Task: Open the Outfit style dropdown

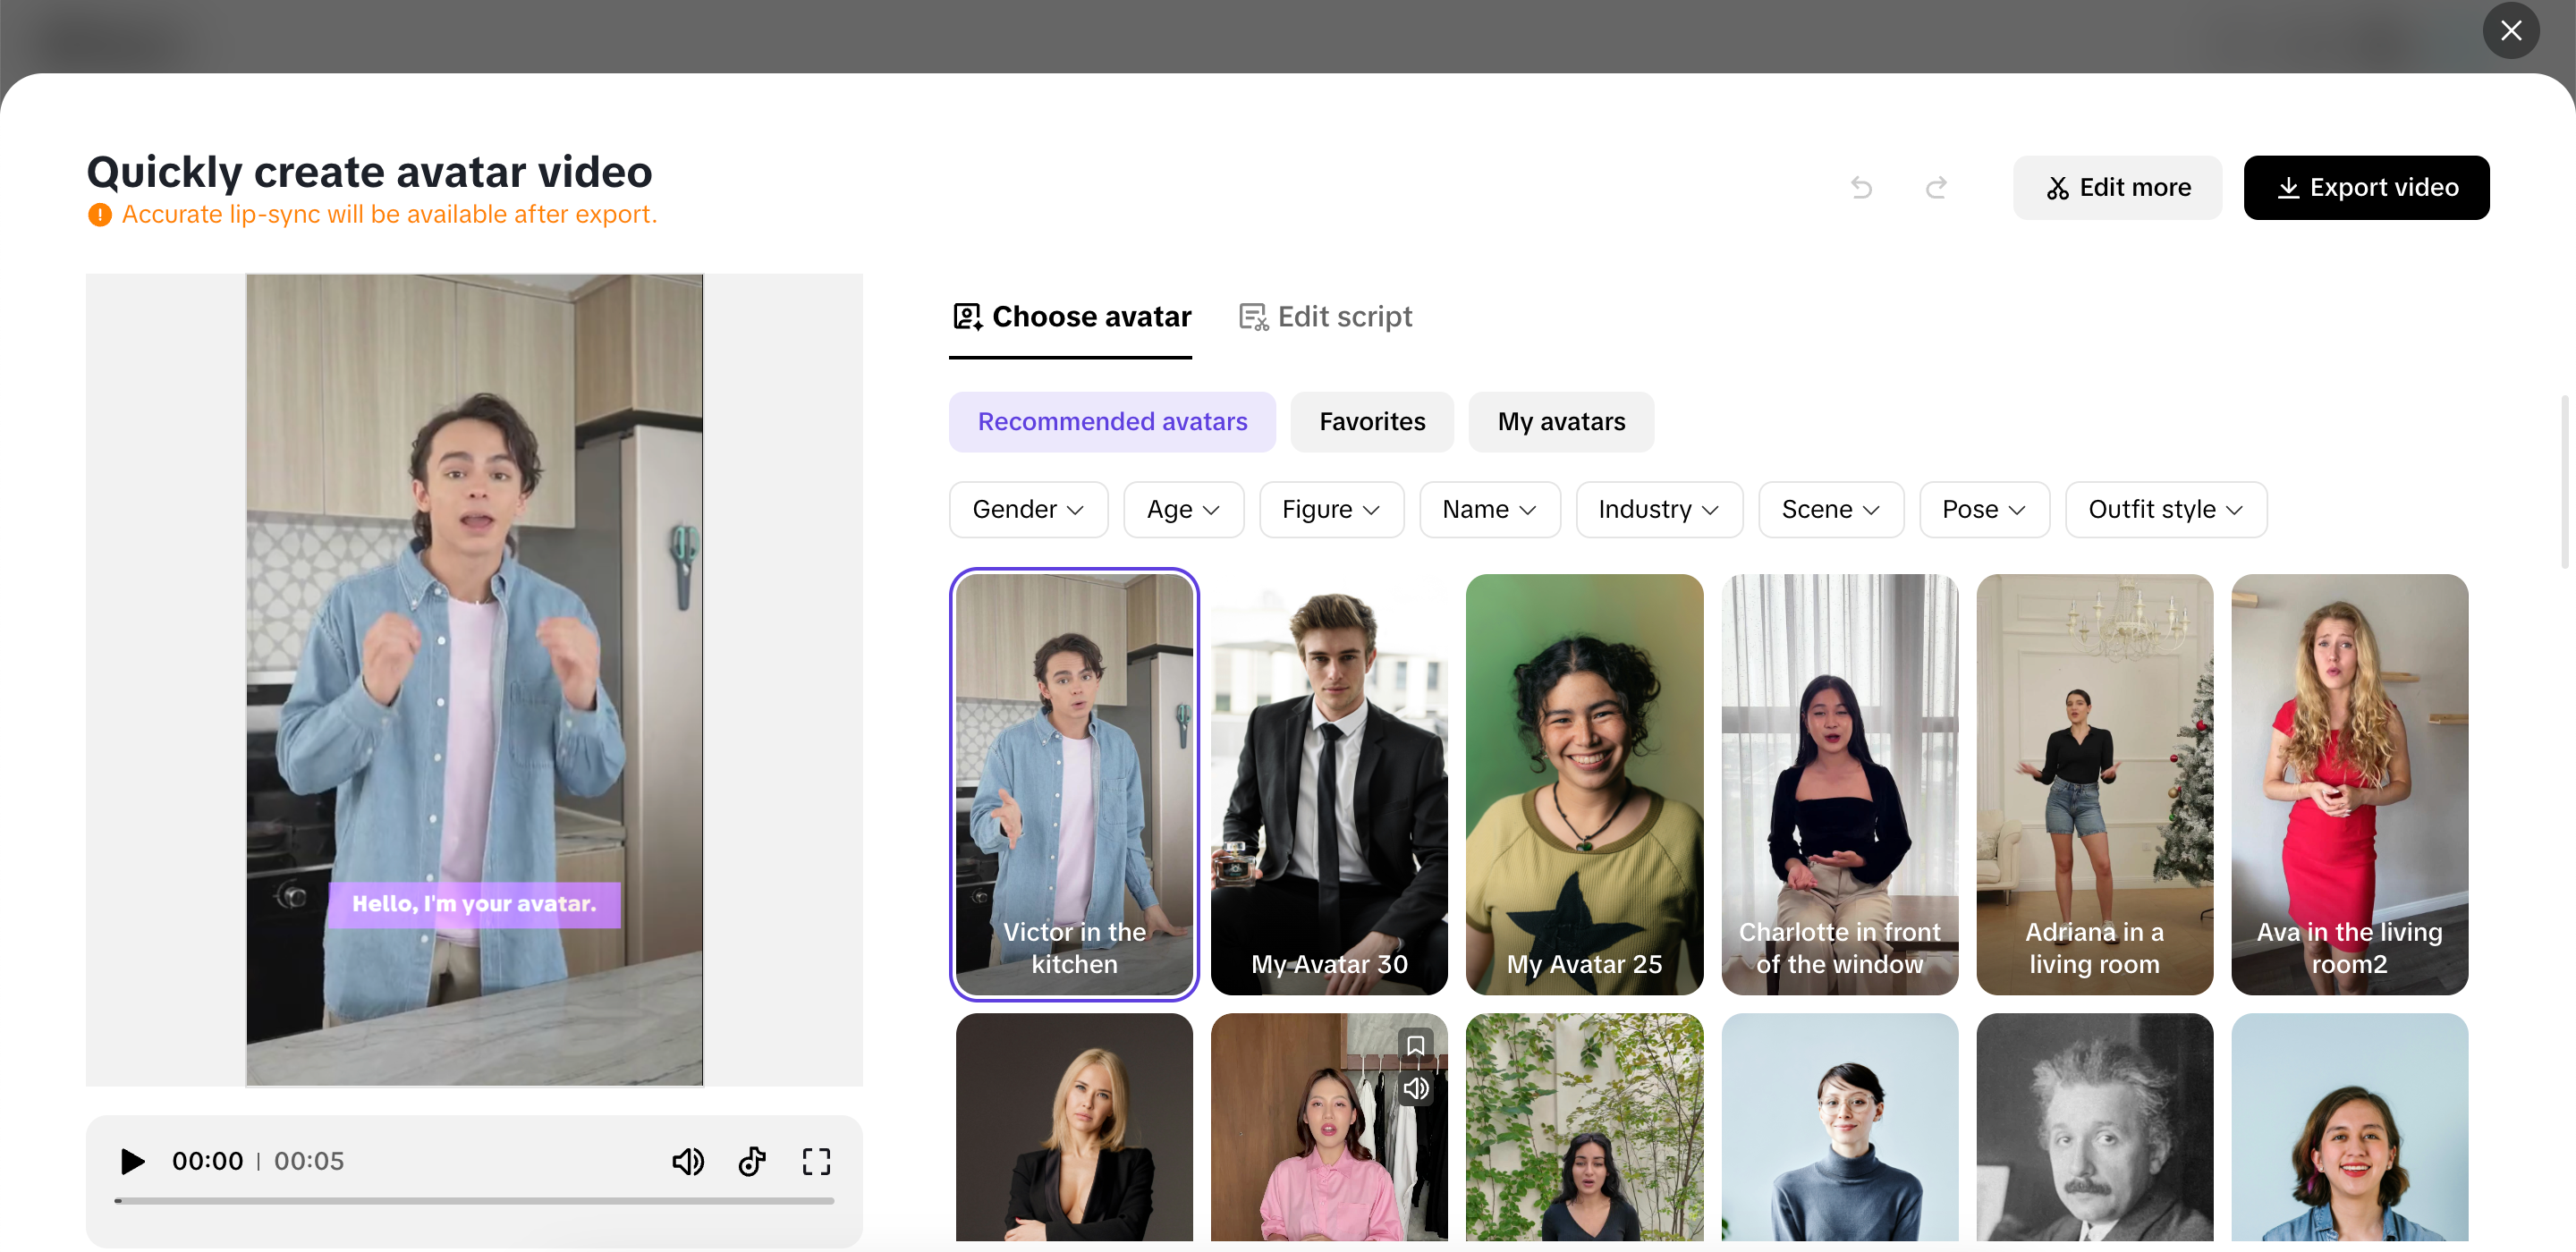Action: pos(2165,509)
